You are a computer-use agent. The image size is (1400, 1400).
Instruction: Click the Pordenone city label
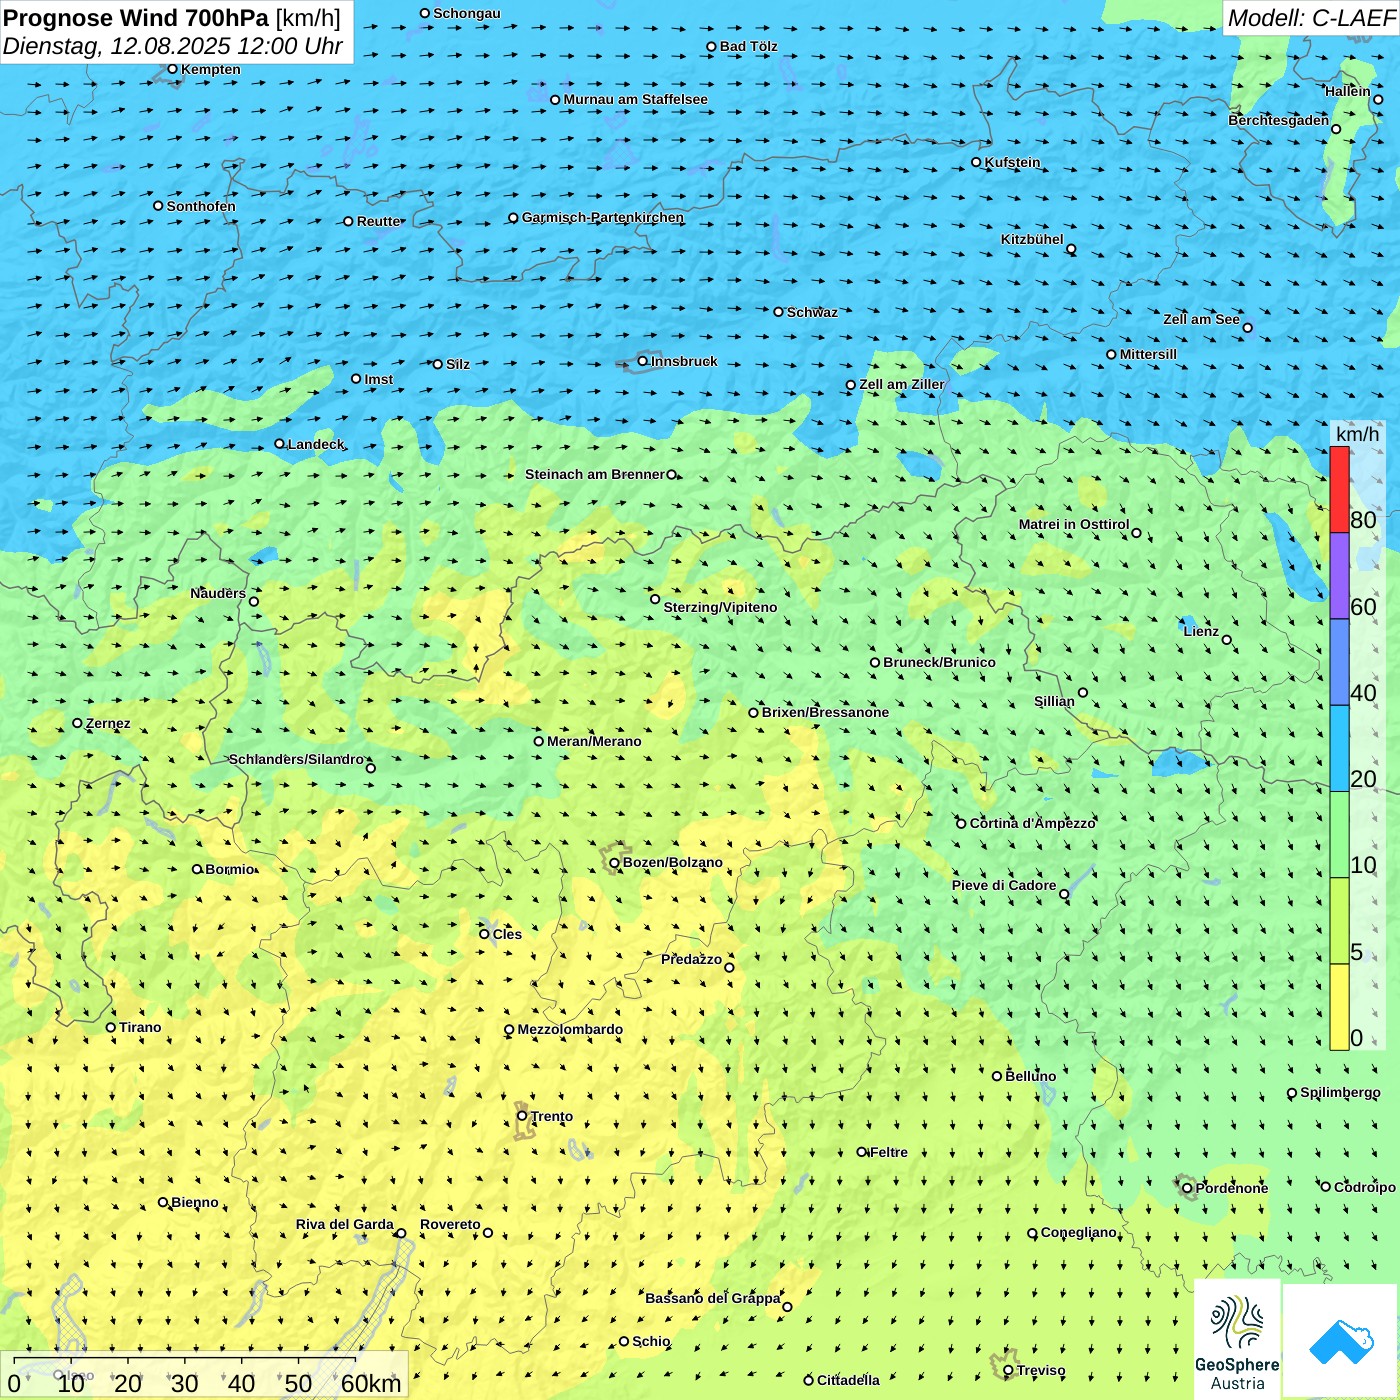pyautogui.click(x=1232, y=1188)
